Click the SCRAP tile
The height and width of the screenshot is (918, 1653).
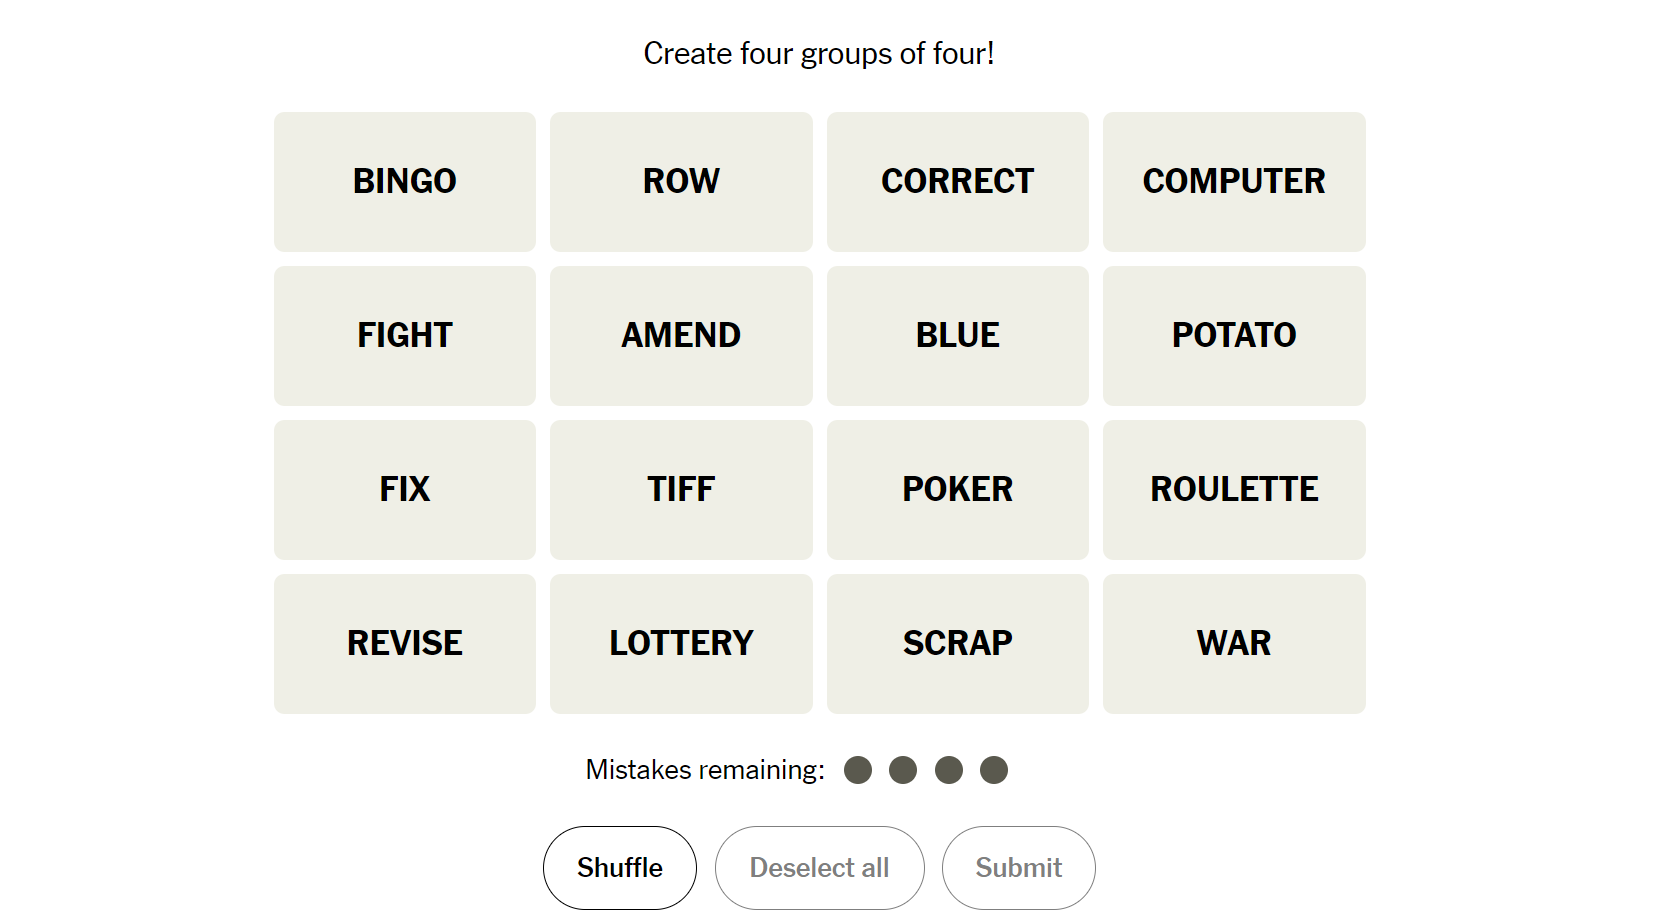958,644
